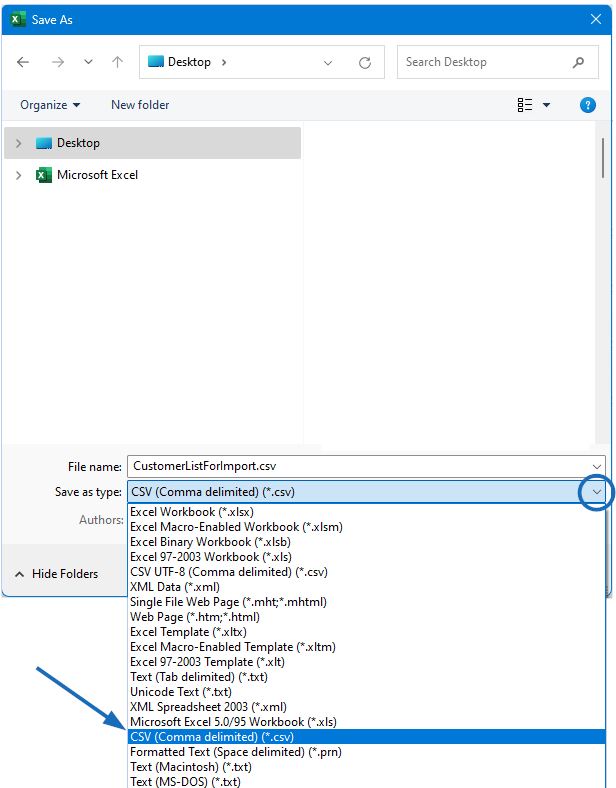Choose Unicode Text (*.txt) type
Viewport: 616px width, 788px height.
366,692
